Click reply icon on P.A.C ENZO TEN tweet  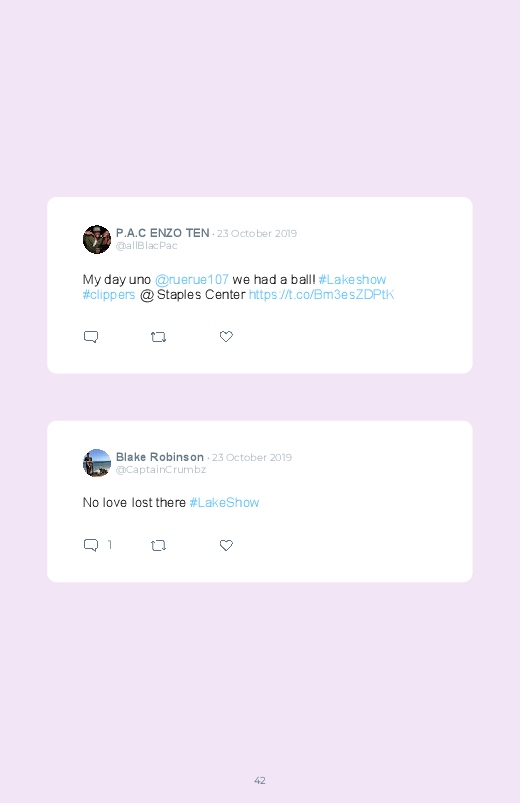pyautogui.click(x=91, y=337)
